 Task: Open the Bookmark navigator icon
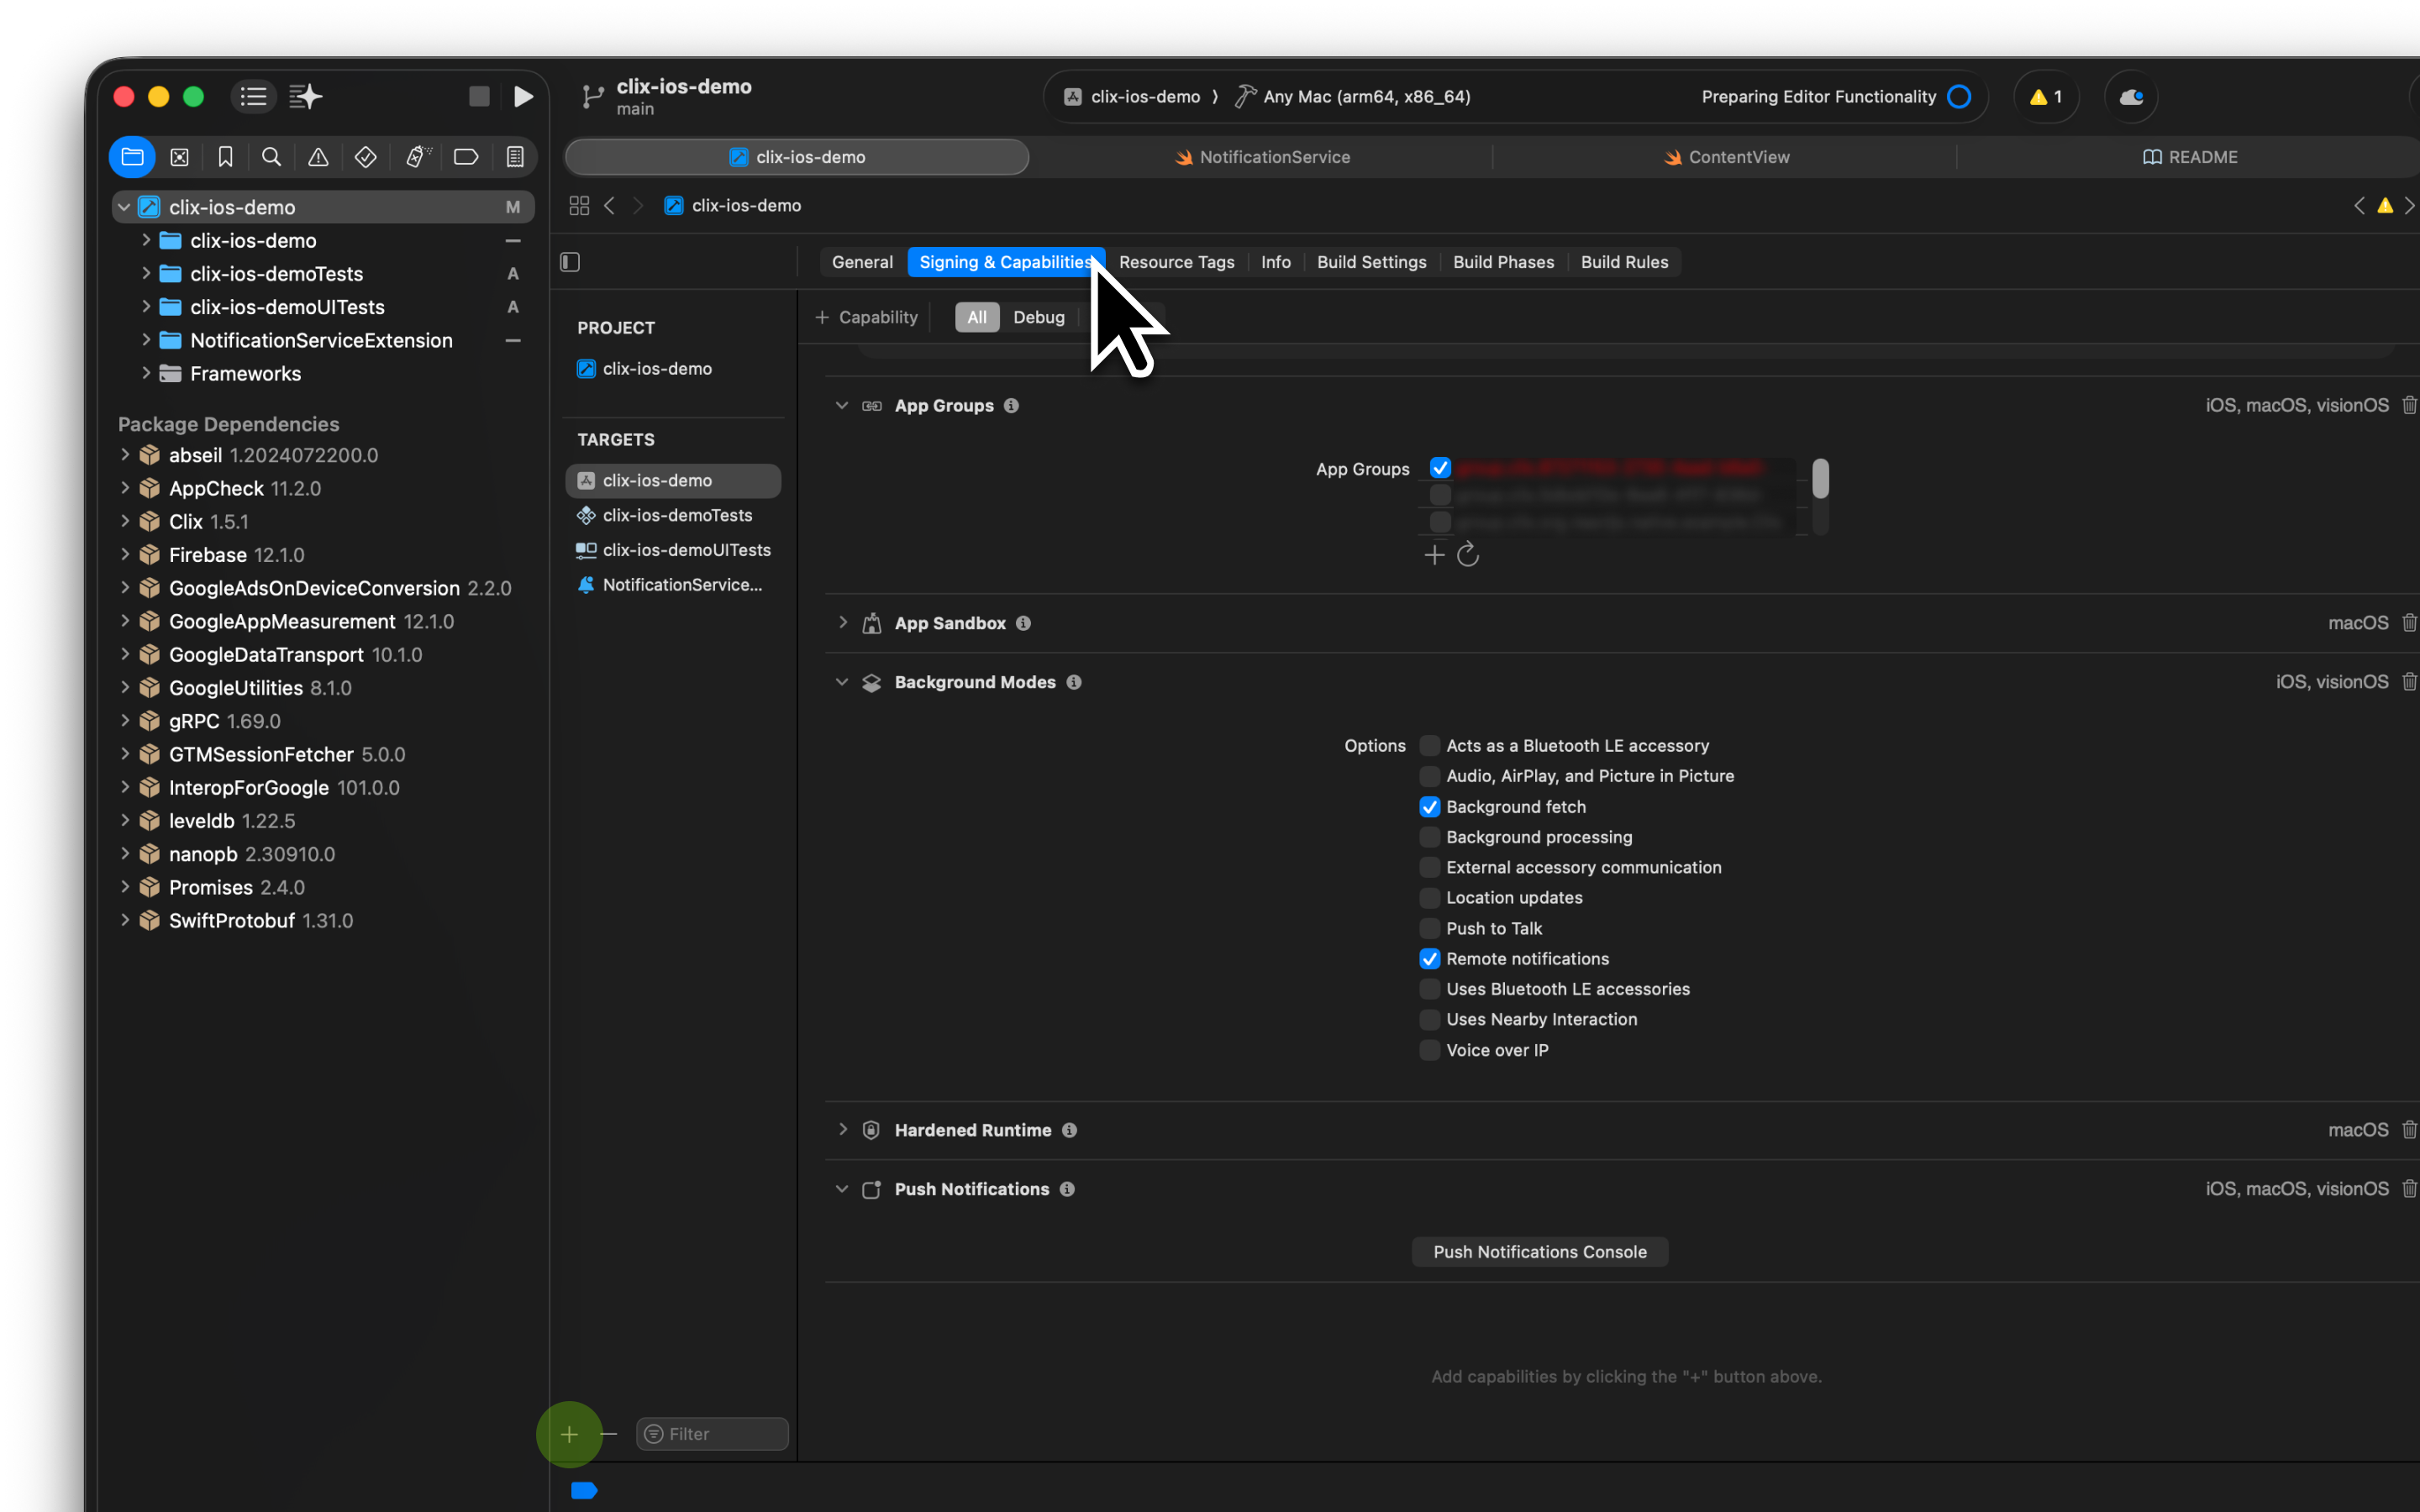coord(225,157)
